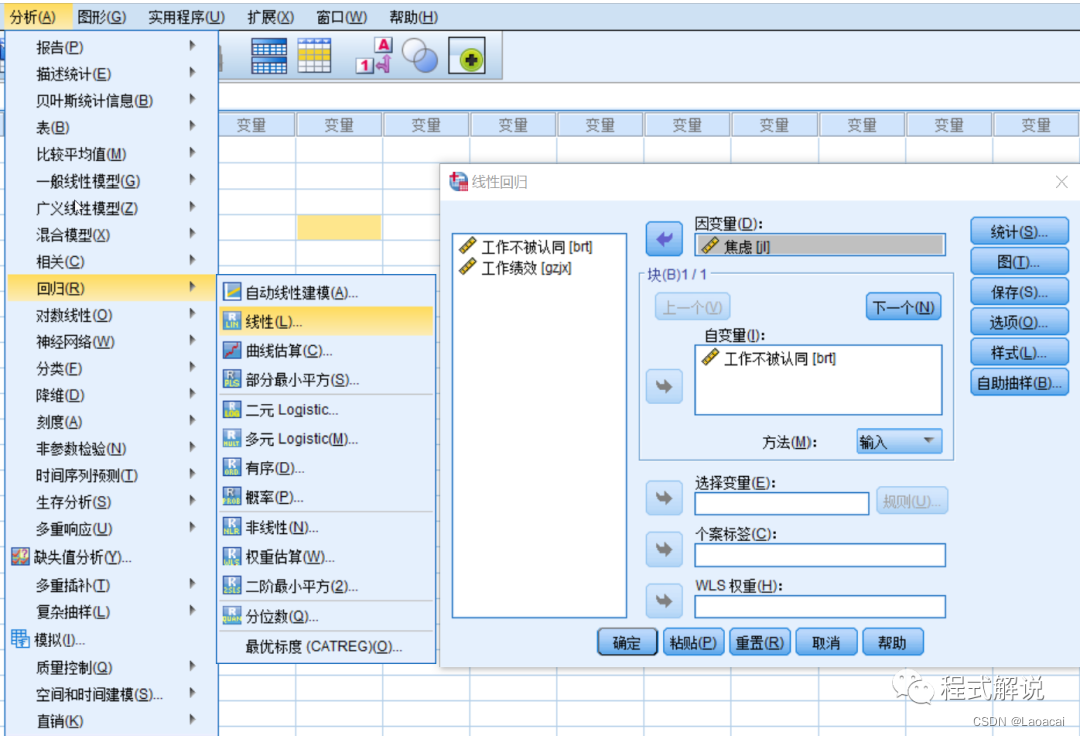Click the 因变量 field containing 焦虑
The height and width of the screenshot is (736, 1080).
click(x=820, y=245)
